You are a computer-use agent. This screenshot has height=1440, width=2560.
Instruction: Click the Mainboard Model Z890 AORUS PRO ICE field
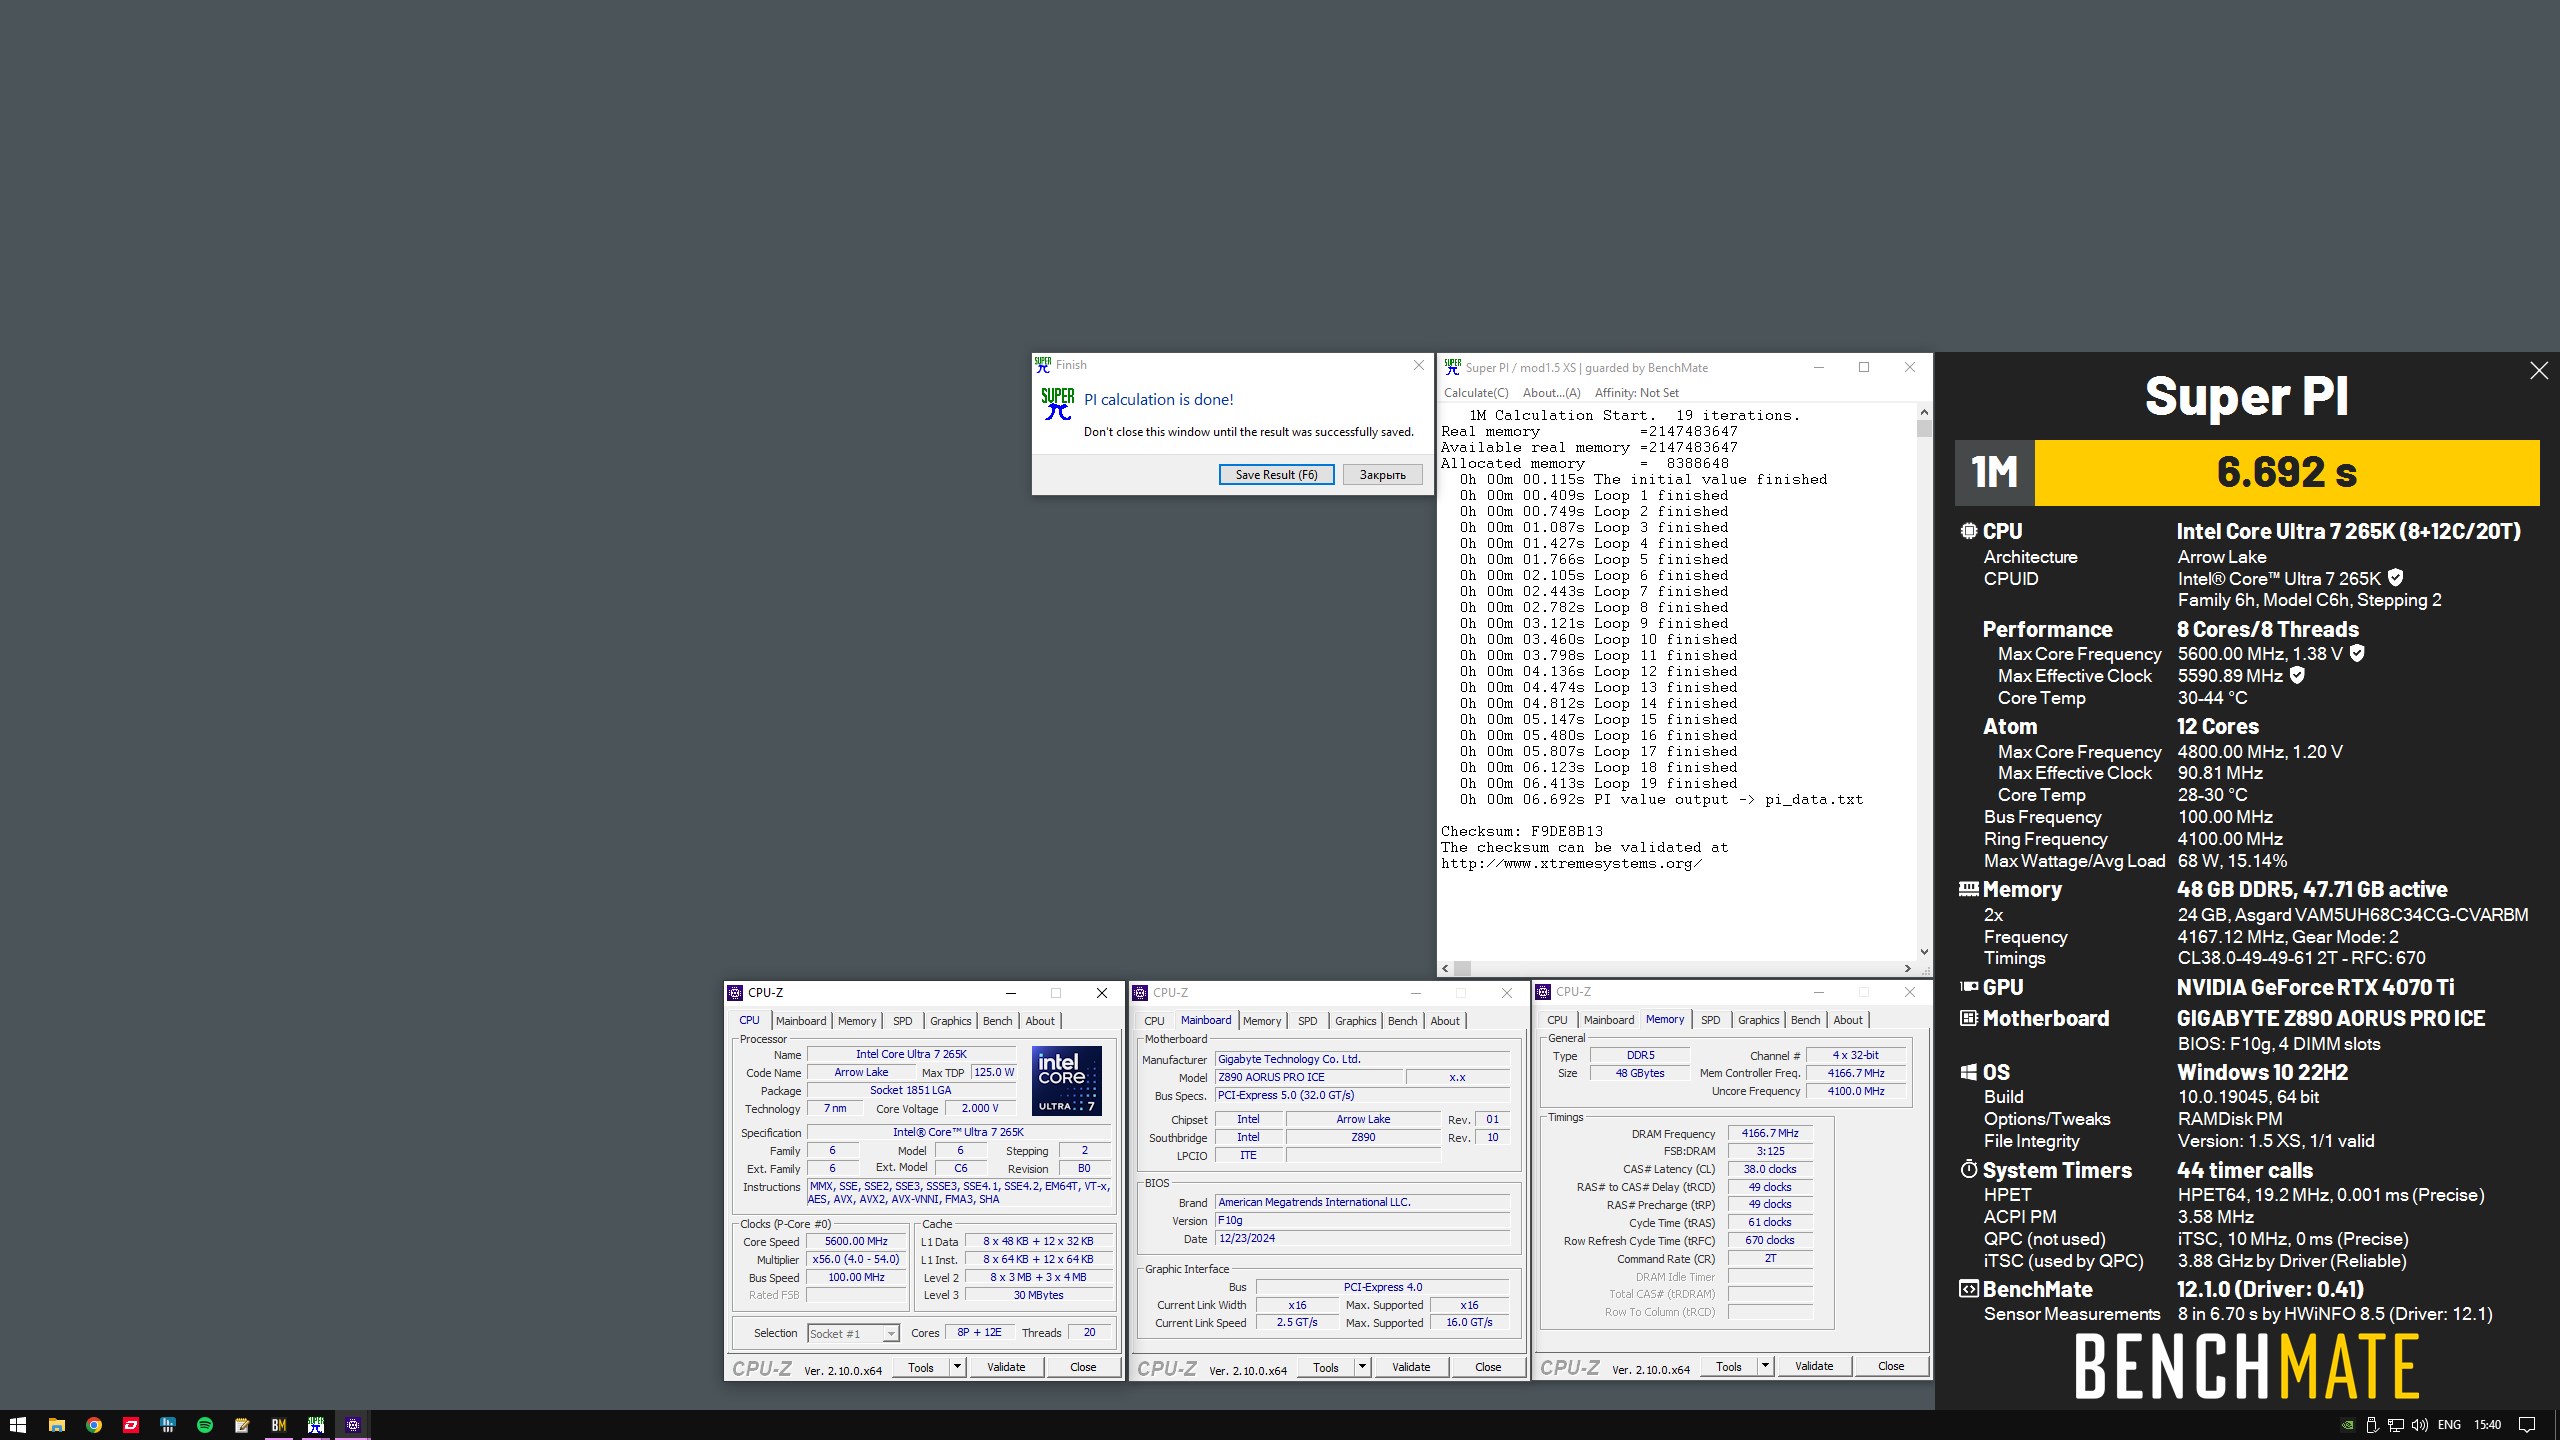[x=1308, y=1077]
